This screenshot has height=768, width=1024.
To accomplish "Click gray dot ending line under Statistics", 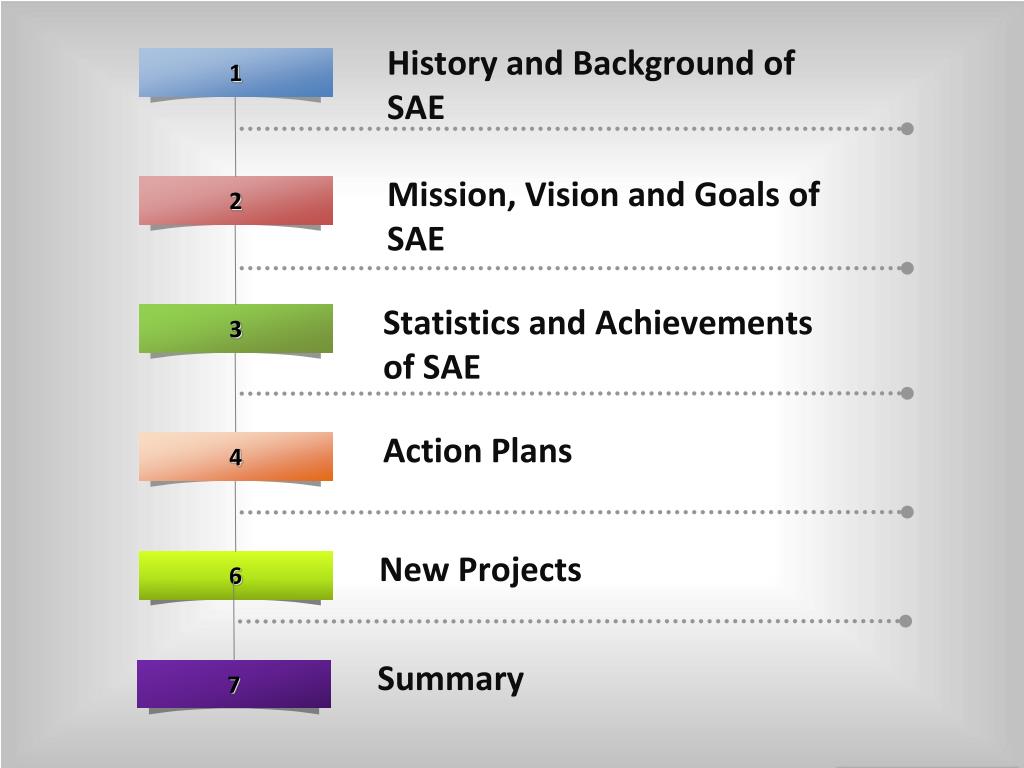I will (906, 393).
